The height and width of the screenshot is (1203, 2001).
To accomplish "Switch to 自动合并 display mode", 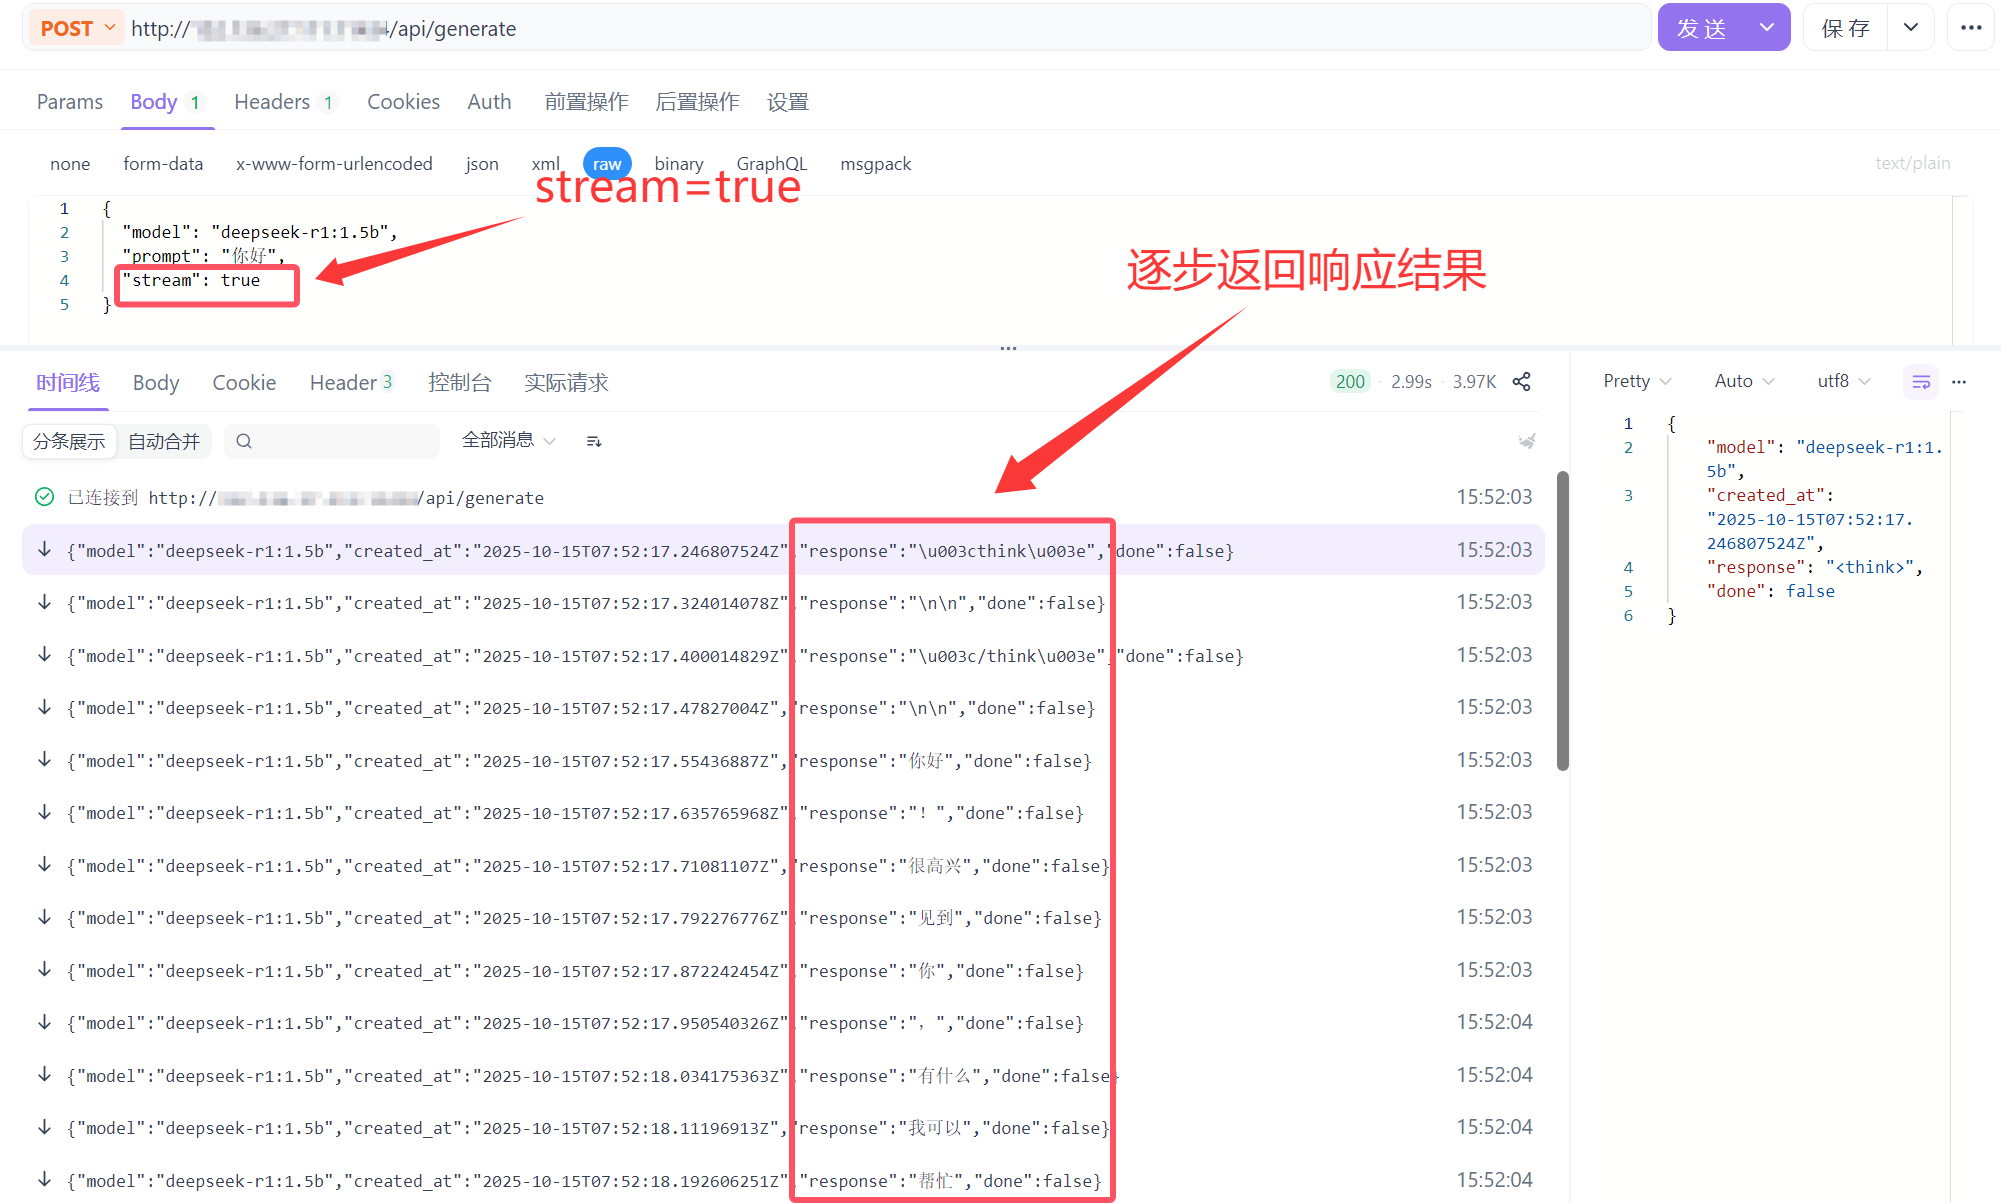I will (164, 441).
